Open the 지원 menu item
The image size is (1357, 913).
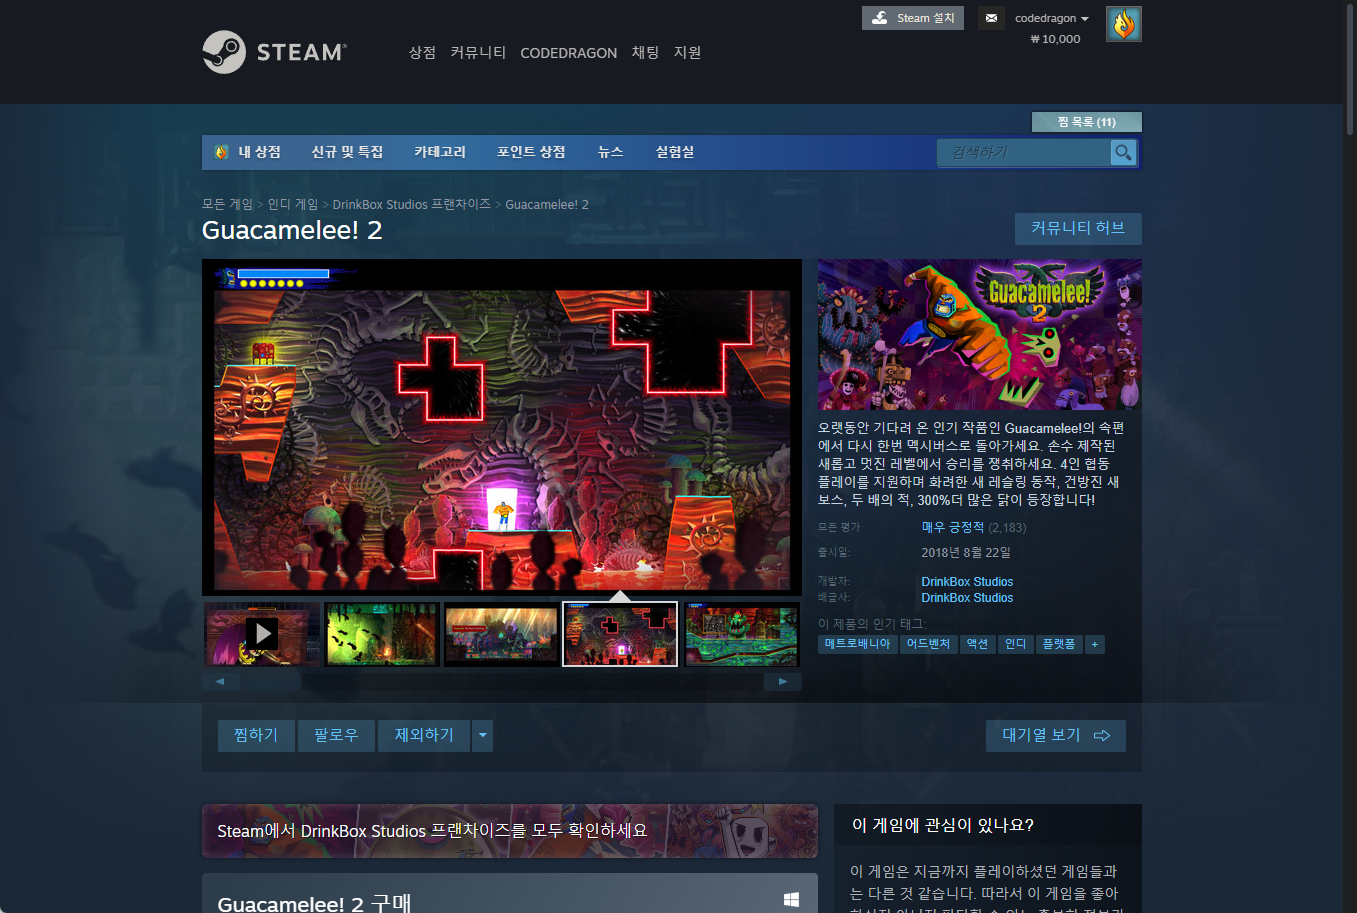click(x=687, y=52)
